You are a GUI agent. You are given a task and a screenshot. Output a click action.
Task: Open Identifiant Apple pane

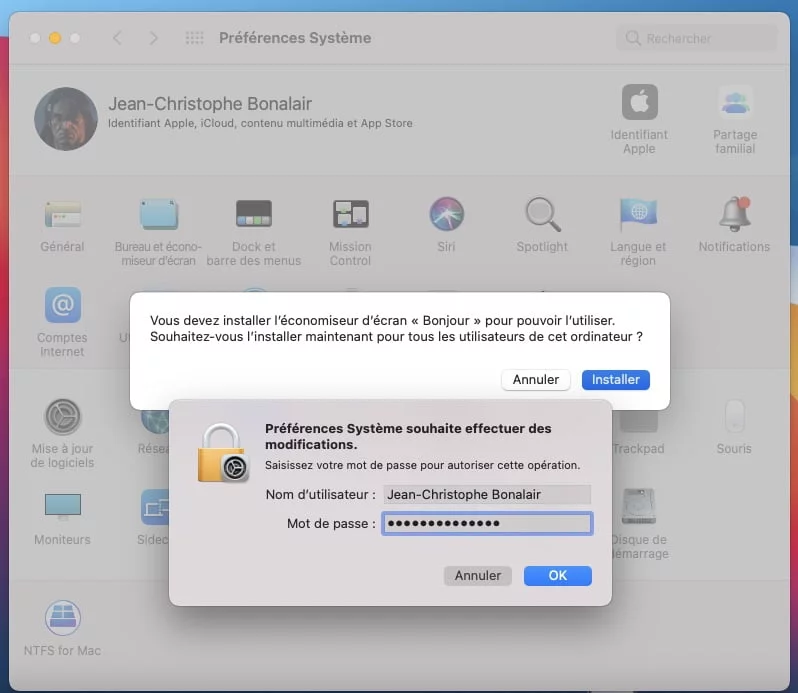click(x=640, y=102)
